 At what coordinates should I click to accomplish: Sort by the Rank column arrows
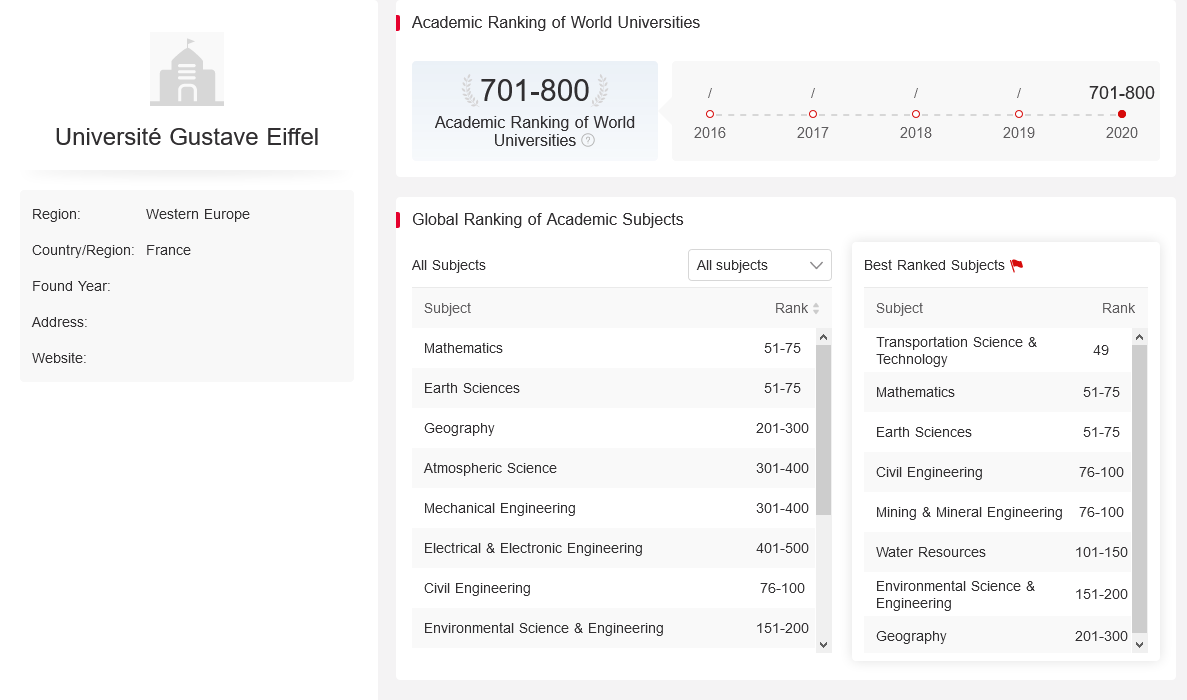[x=816, y=309]
